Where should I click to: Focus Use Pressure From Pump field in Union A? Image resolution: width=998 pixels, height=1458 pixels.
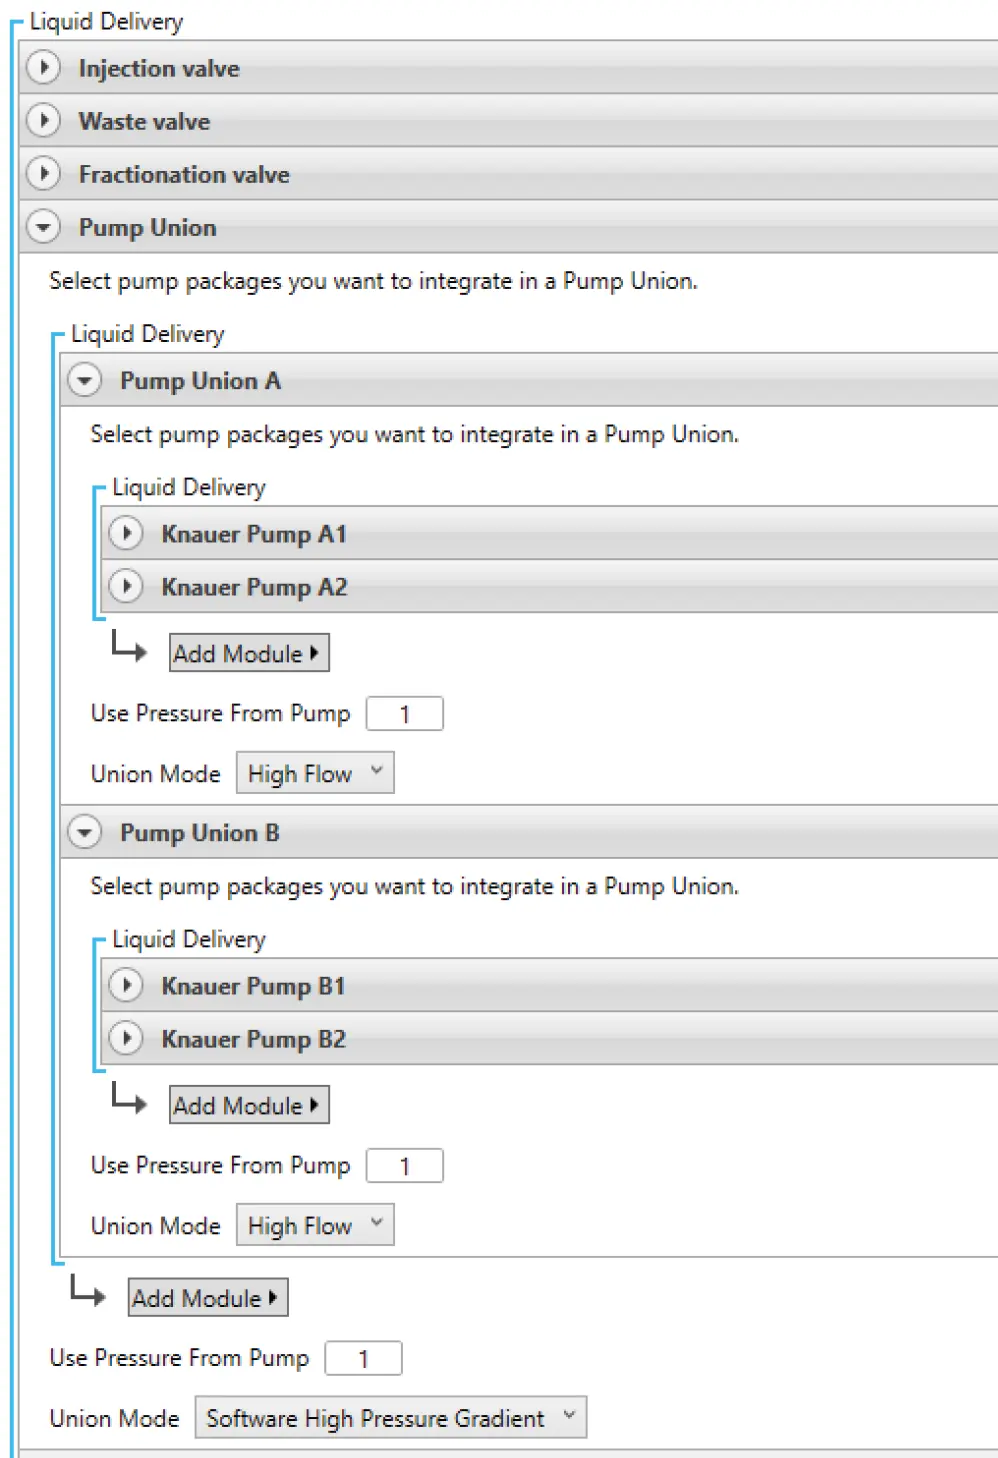tap(405, 714)
